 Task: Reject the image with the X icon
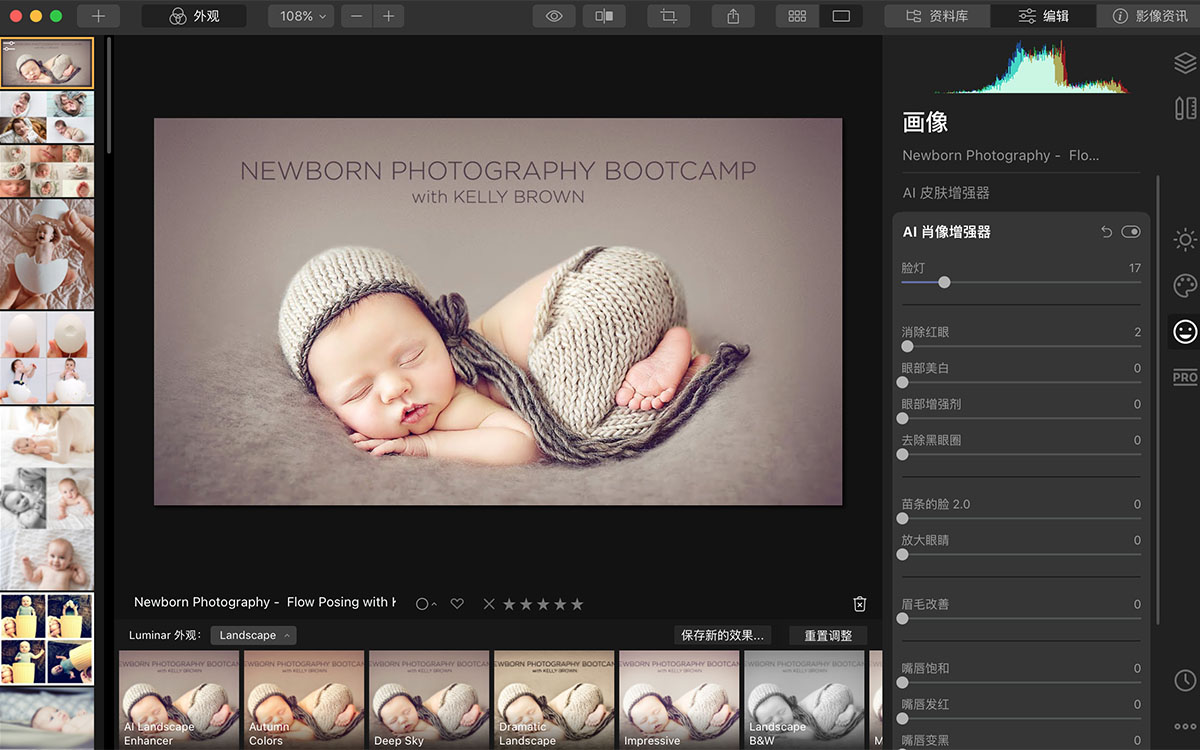pyautogui.click(x=489, y=604)
